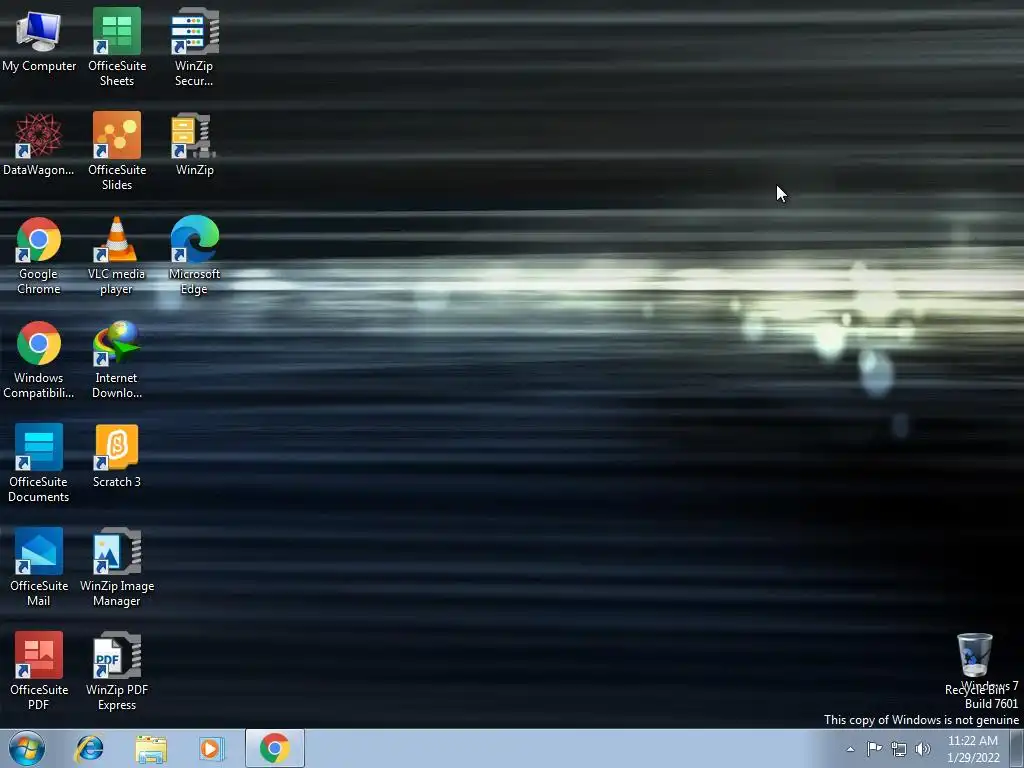
Task: Show hidden system tray icons
Action: point(850,749)
